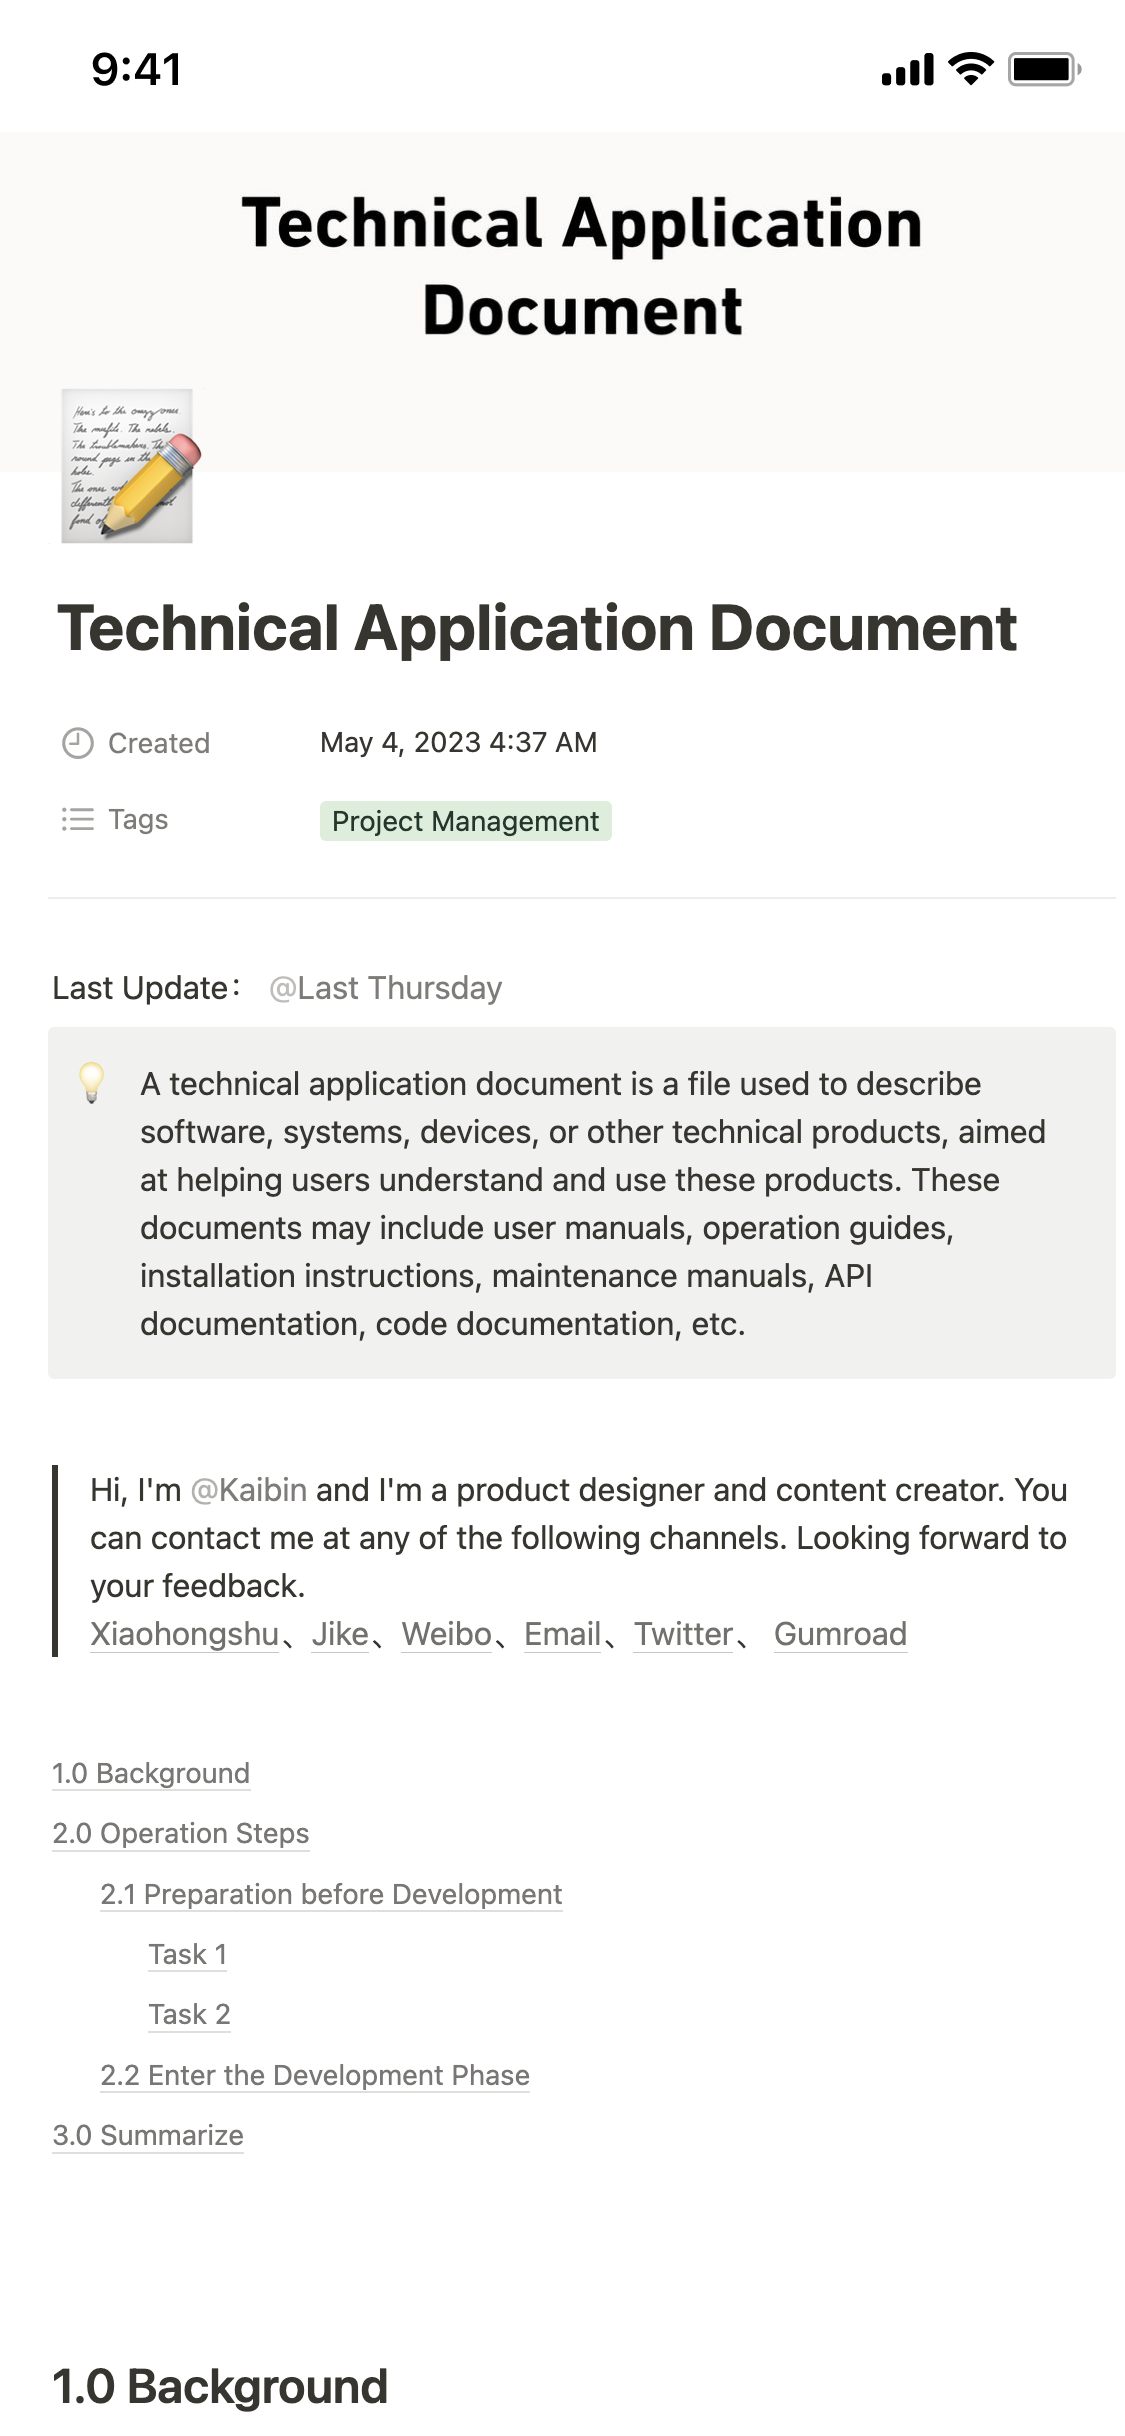The width and height of the screenshot is (1125, 2436).
Task: Click the @Last Thursday date mention
Action: 385,988
